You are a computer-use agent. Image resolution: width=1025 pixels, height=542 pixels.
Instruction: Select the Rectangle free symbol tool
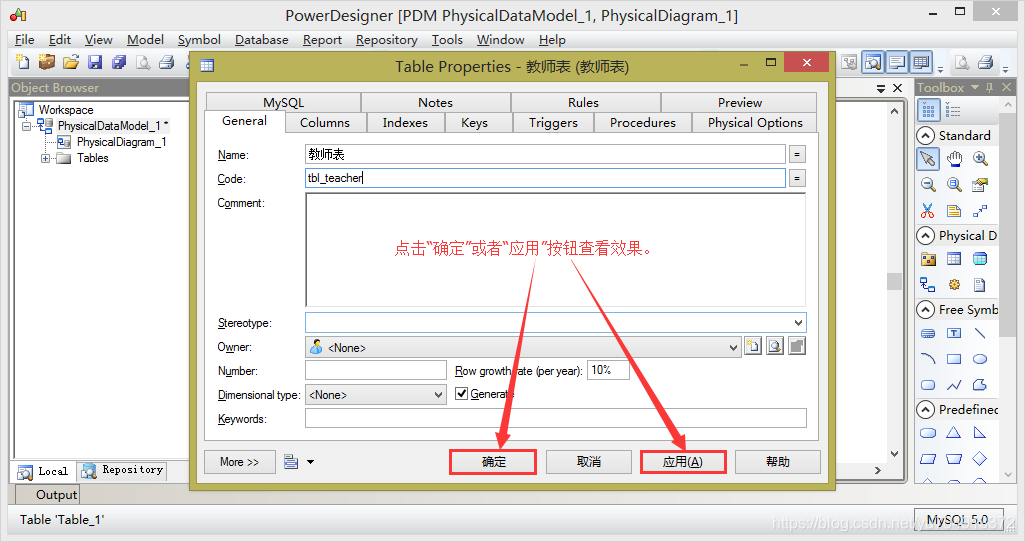(x=954, y=359)
